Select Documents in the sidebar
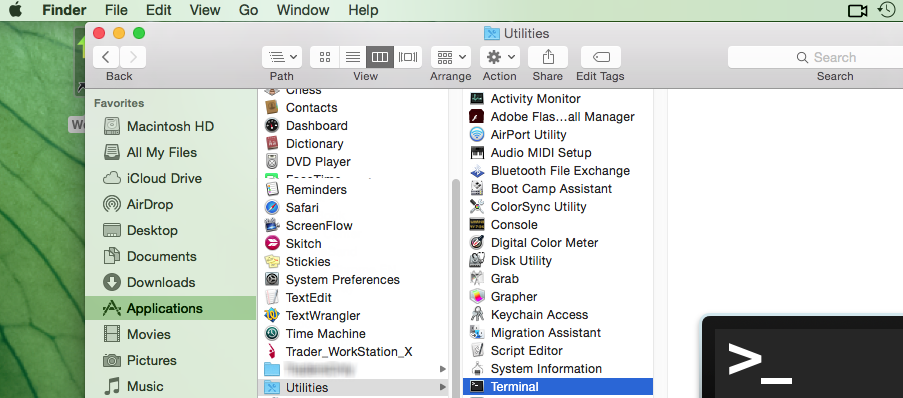 click(x=170, y=256)
